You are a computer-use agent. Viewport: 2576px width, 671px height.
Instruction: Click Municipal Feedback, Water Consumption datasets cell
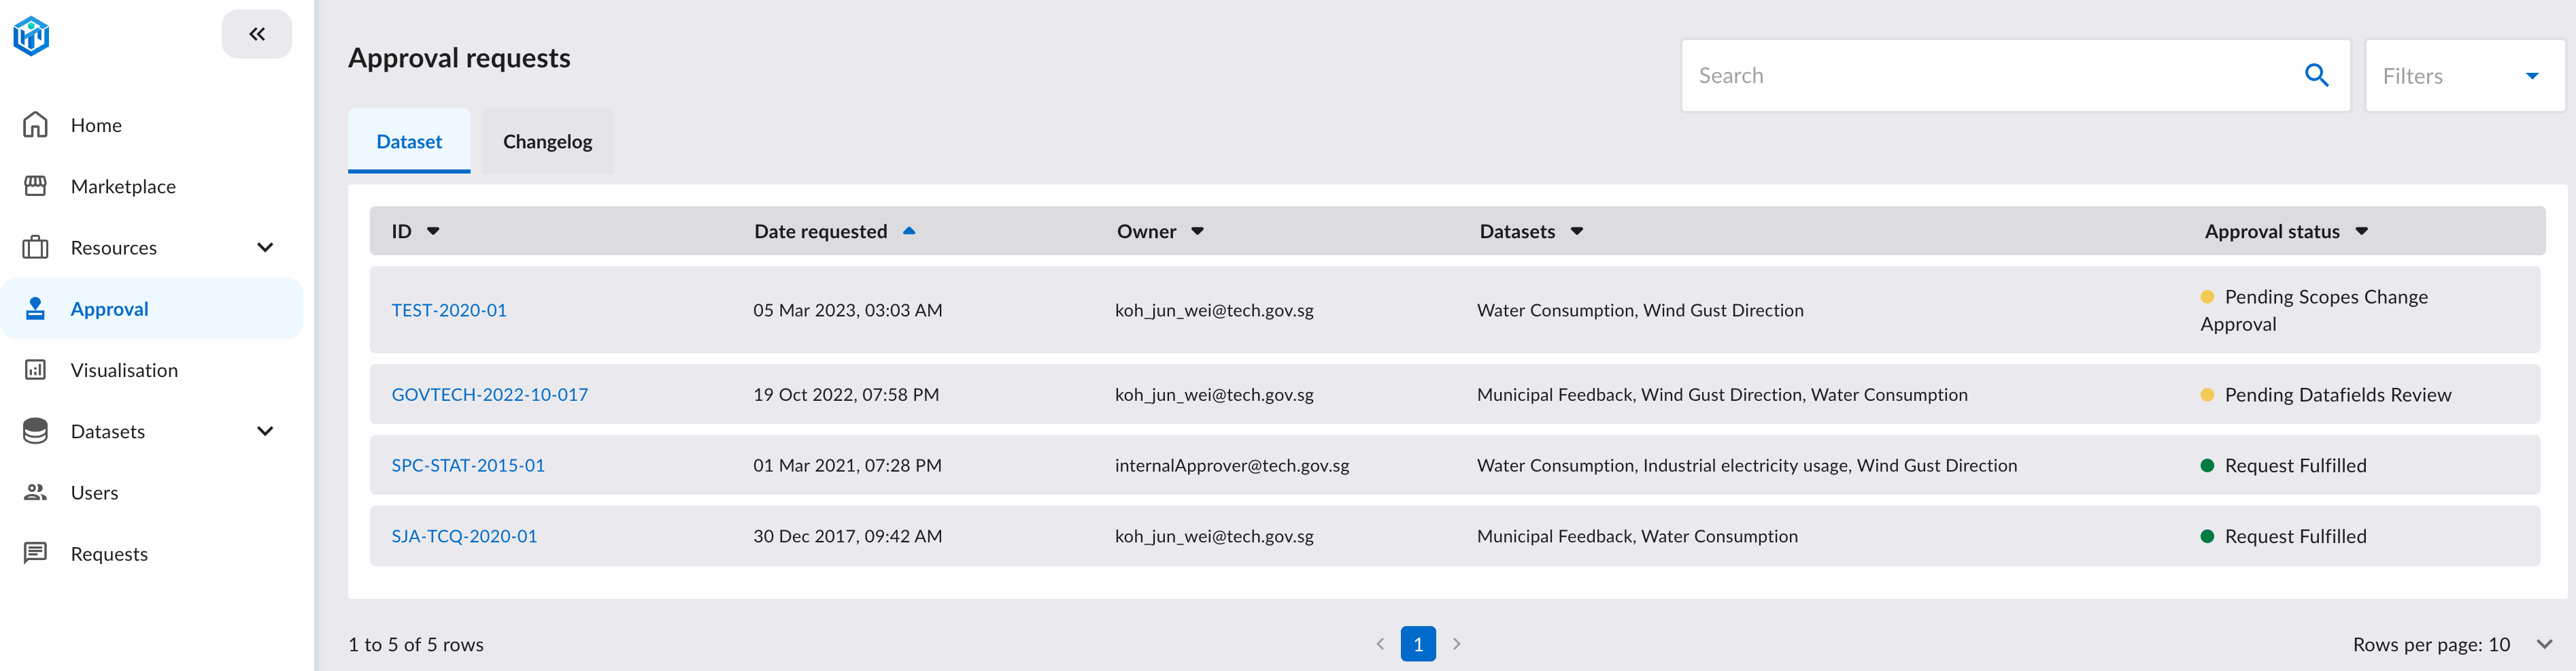point(1637,536)
